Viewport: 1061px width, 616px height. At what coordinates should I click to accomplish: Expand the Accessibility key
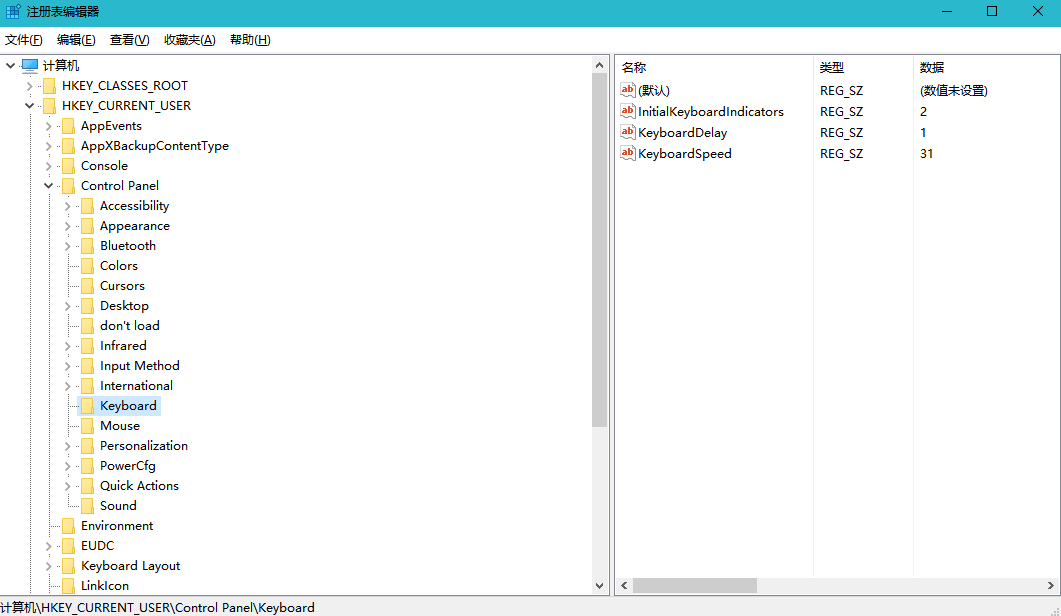tap(66, 205)
